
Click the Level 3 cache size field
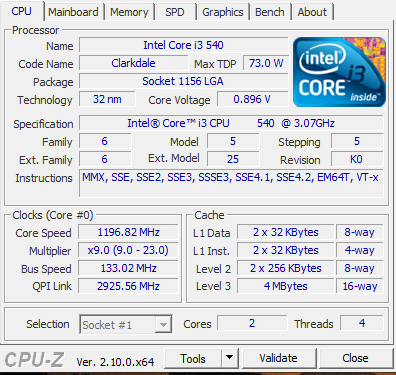(x=286, y=286)
